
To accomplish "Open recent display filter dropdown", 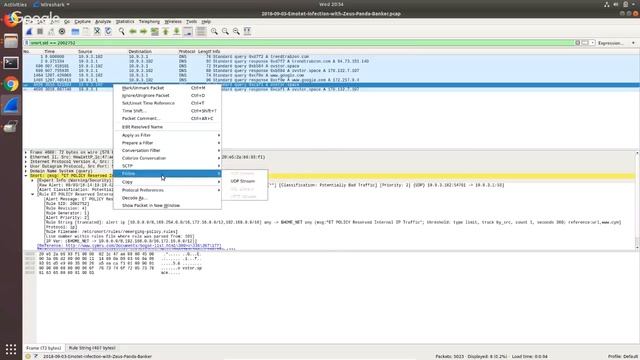I will point(593,43).
